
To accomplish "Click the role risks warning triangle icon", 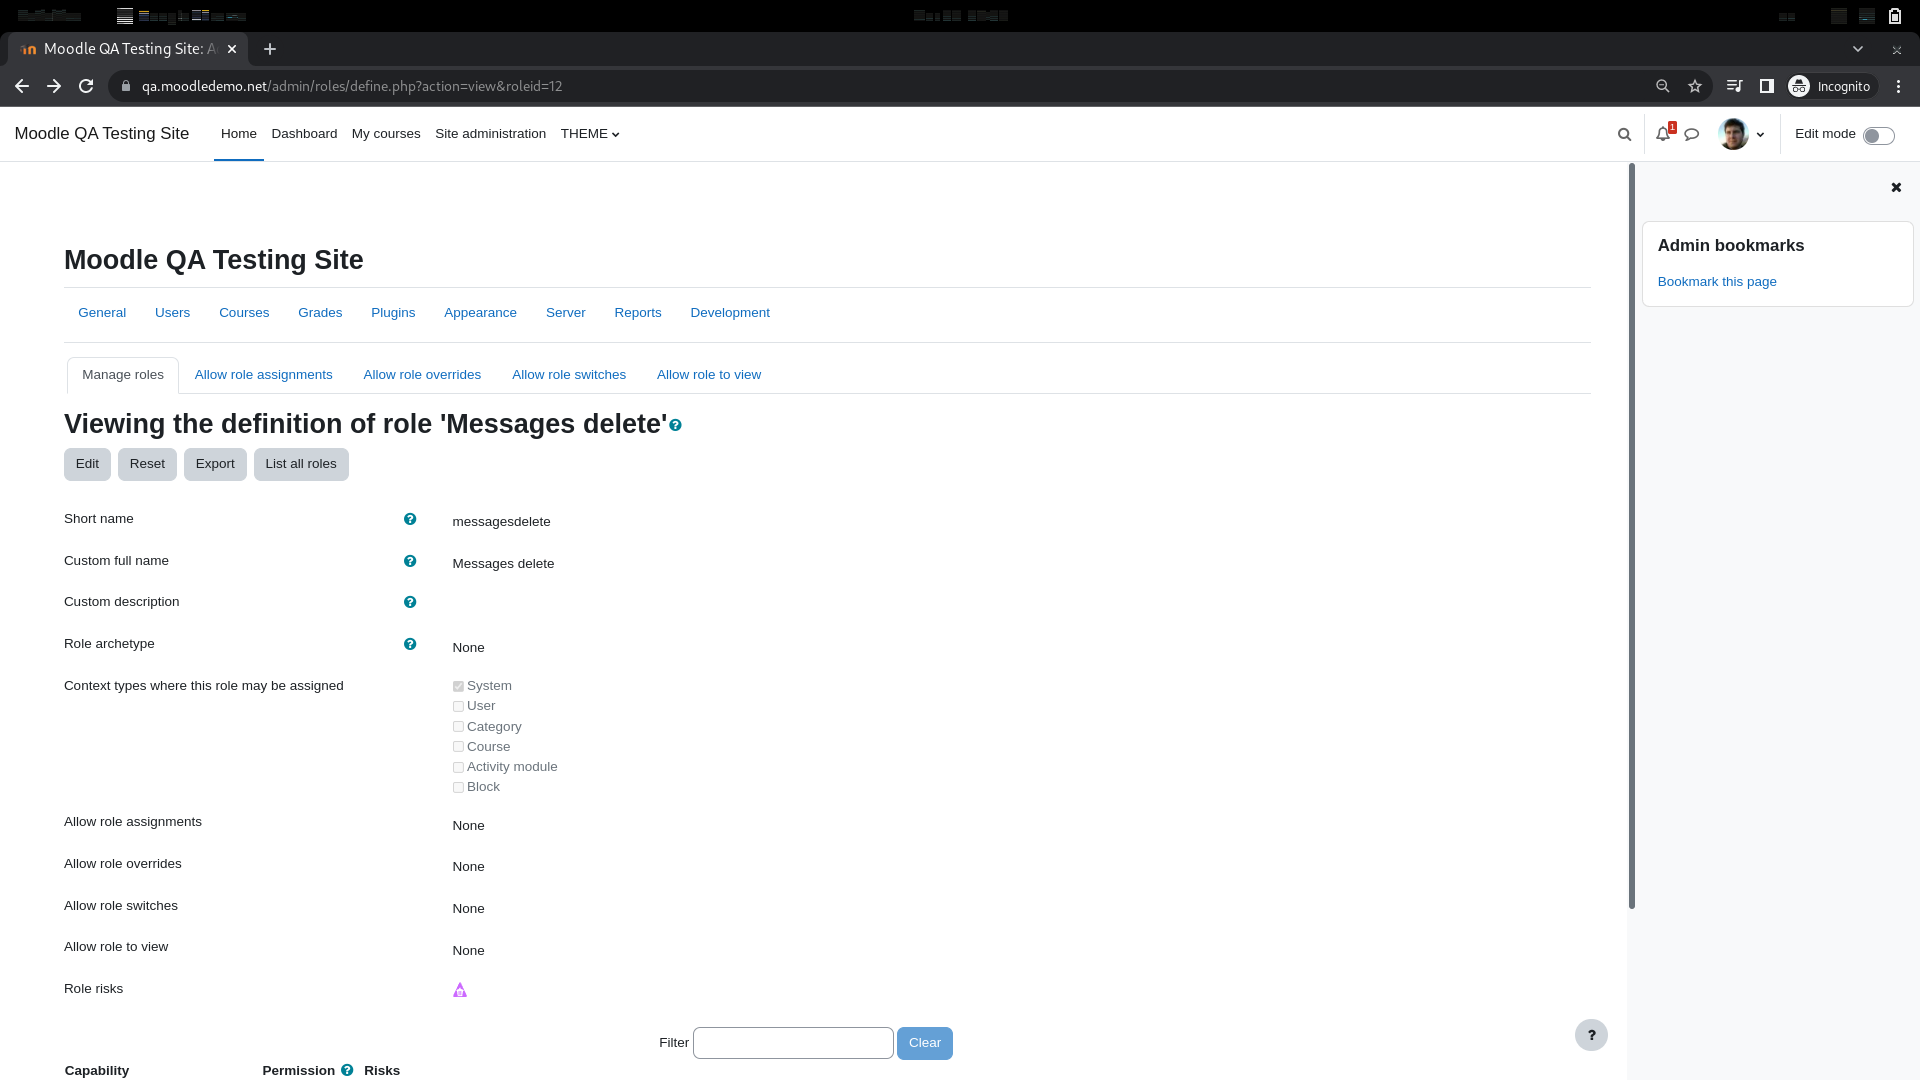I will point(460,990).
